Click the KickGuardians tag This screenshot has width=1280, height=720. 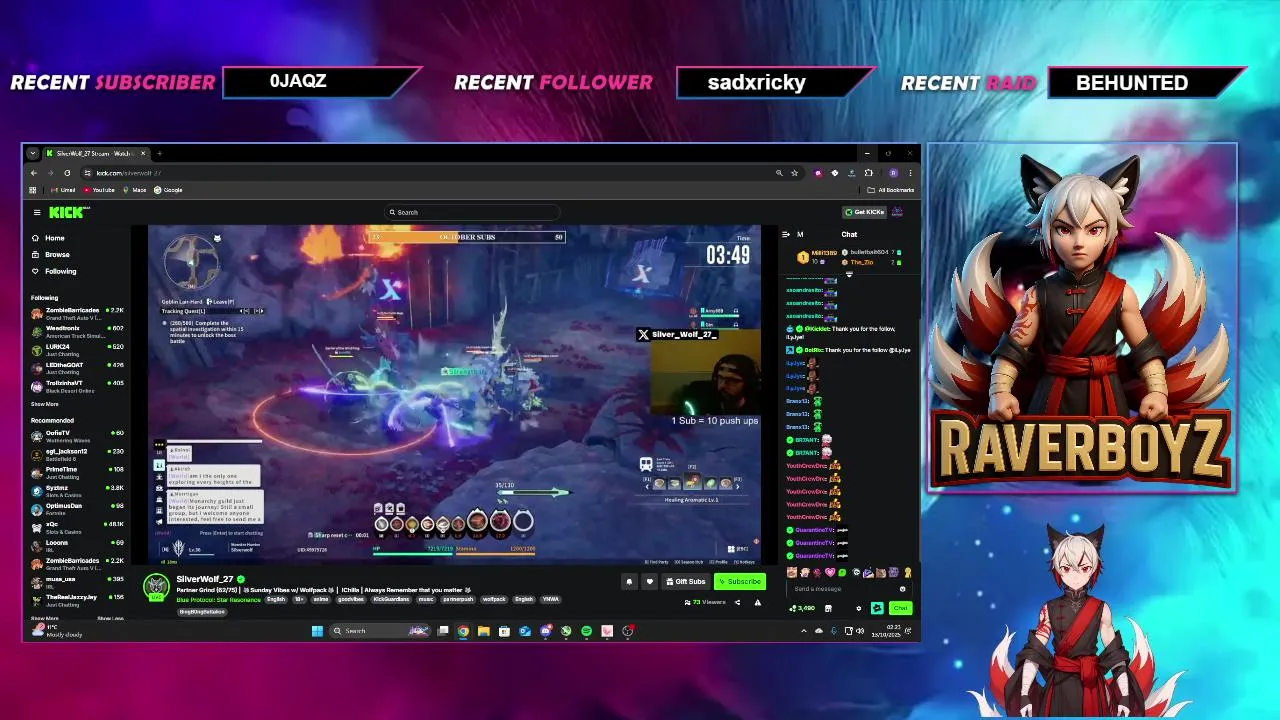click(x=392, y=599)
